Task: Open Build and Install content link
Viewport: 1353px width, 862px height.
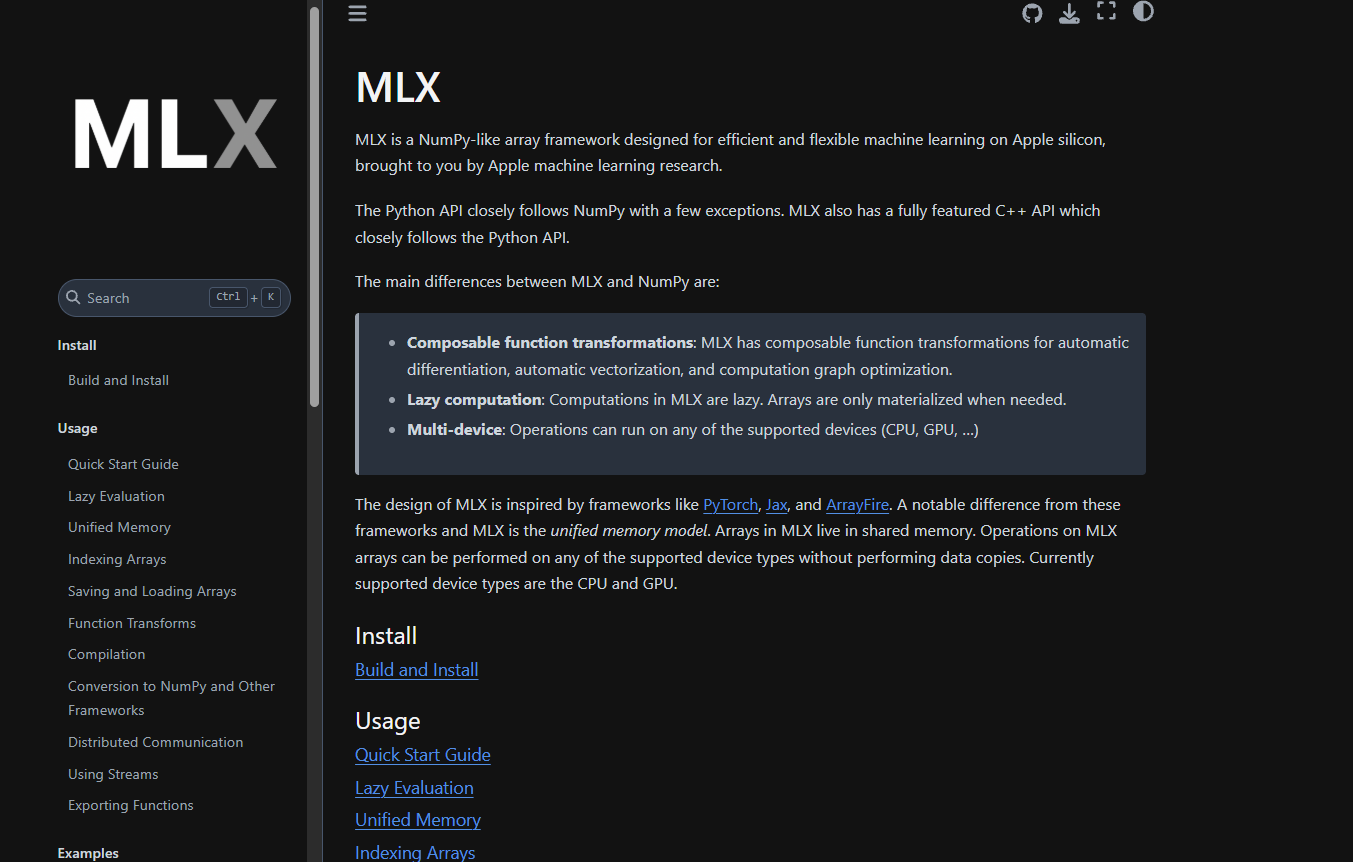Action: (x=416, y=670)
